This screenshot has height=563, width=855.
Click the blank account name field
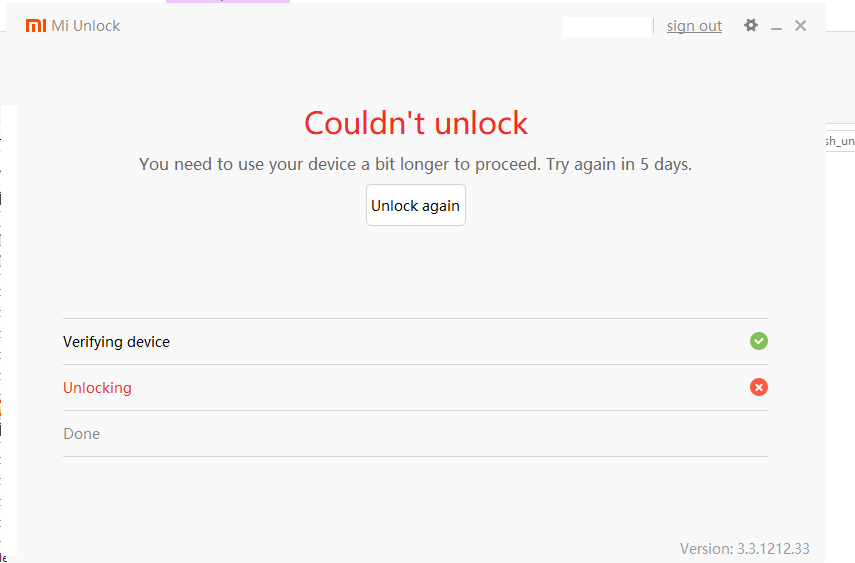[606, 26]
